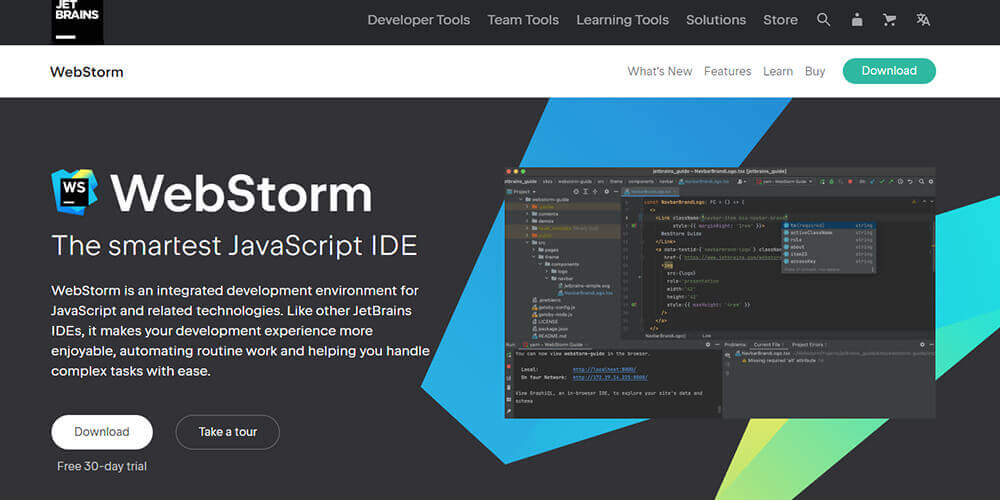This screenshot has width=1000, height=500.
Task: Click the localhost:8000 link in Run console
Action: (x=605, y=369)
